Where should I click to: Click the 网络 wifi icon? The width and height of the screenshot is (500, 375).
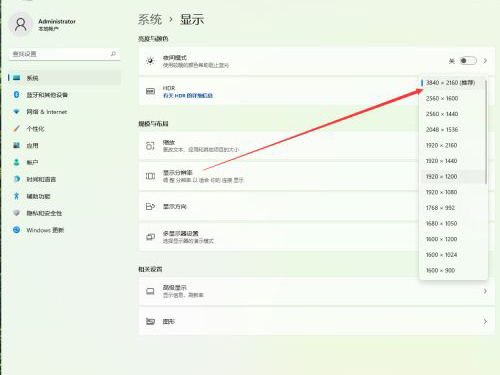pos(16,112)
